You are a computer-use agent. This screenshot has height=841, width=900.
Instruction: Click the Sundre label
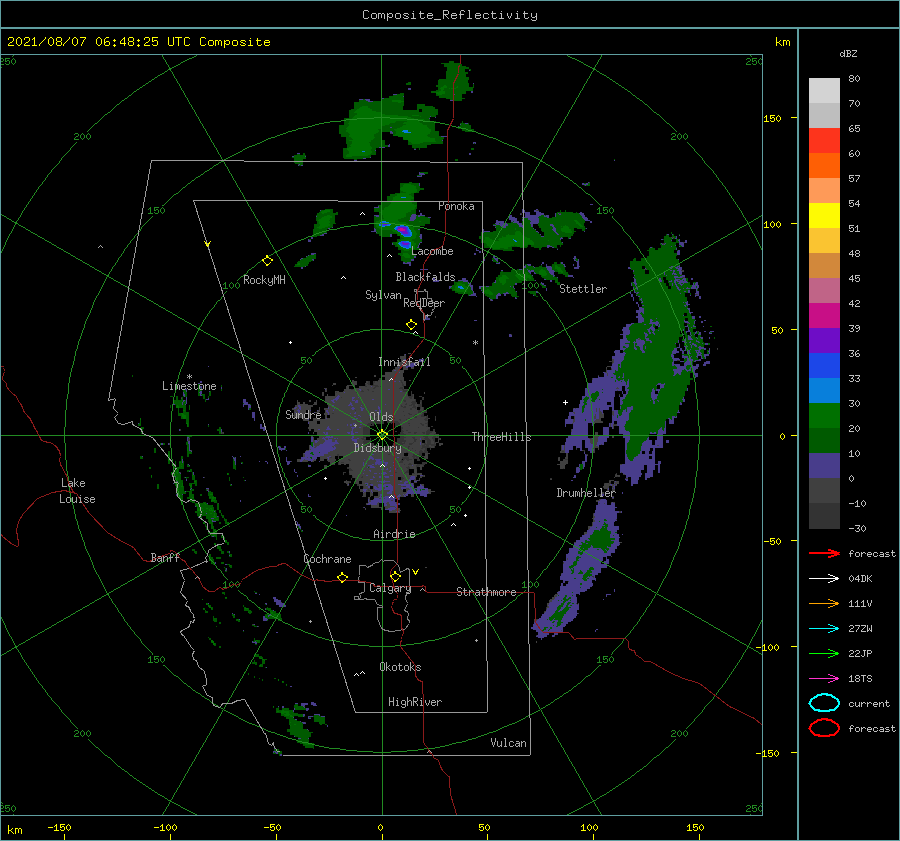(303, 414)
